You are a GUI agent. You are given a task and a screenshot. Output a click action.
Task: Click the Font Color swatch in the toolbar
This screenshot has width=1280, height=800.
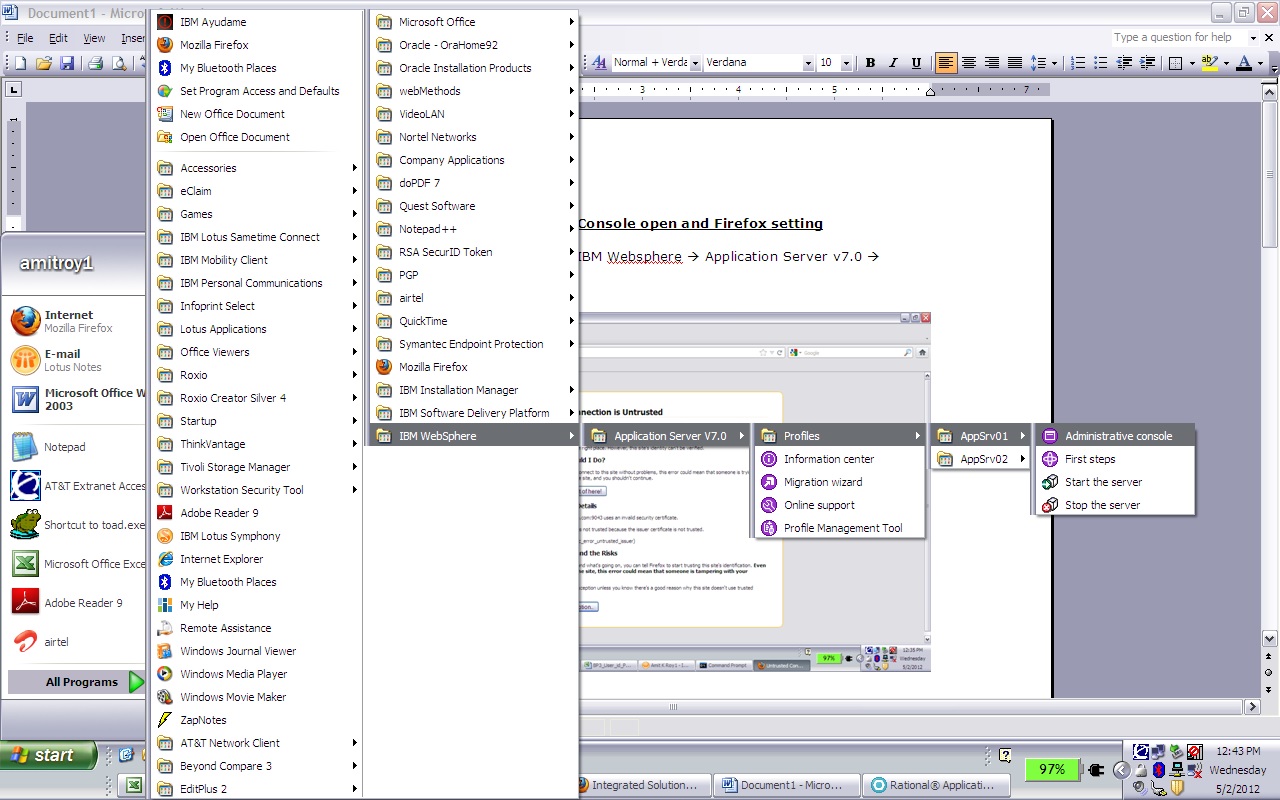(1245, 62)
